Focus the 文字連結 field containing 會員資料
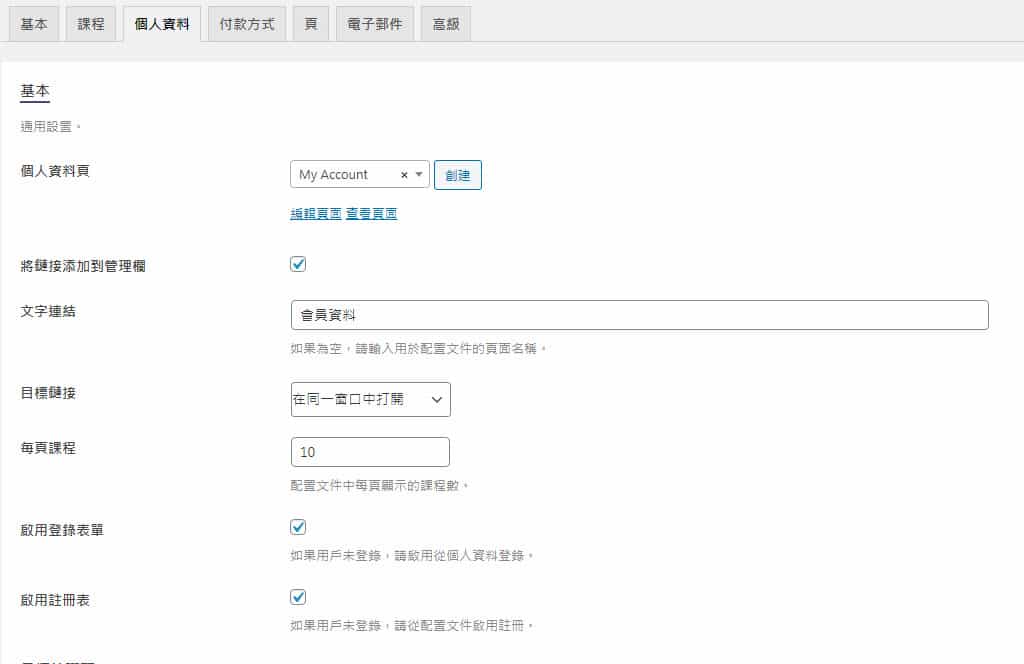Viewport: 1024px width, 664px height. point(639,315)
